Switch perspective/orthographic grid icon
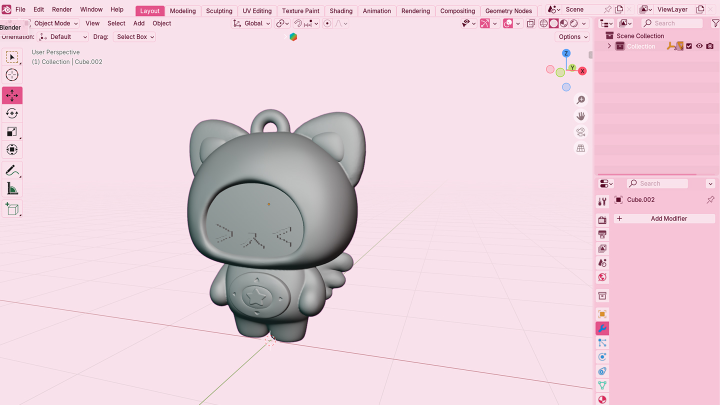The image size is (720, 405). coord(581,148)
